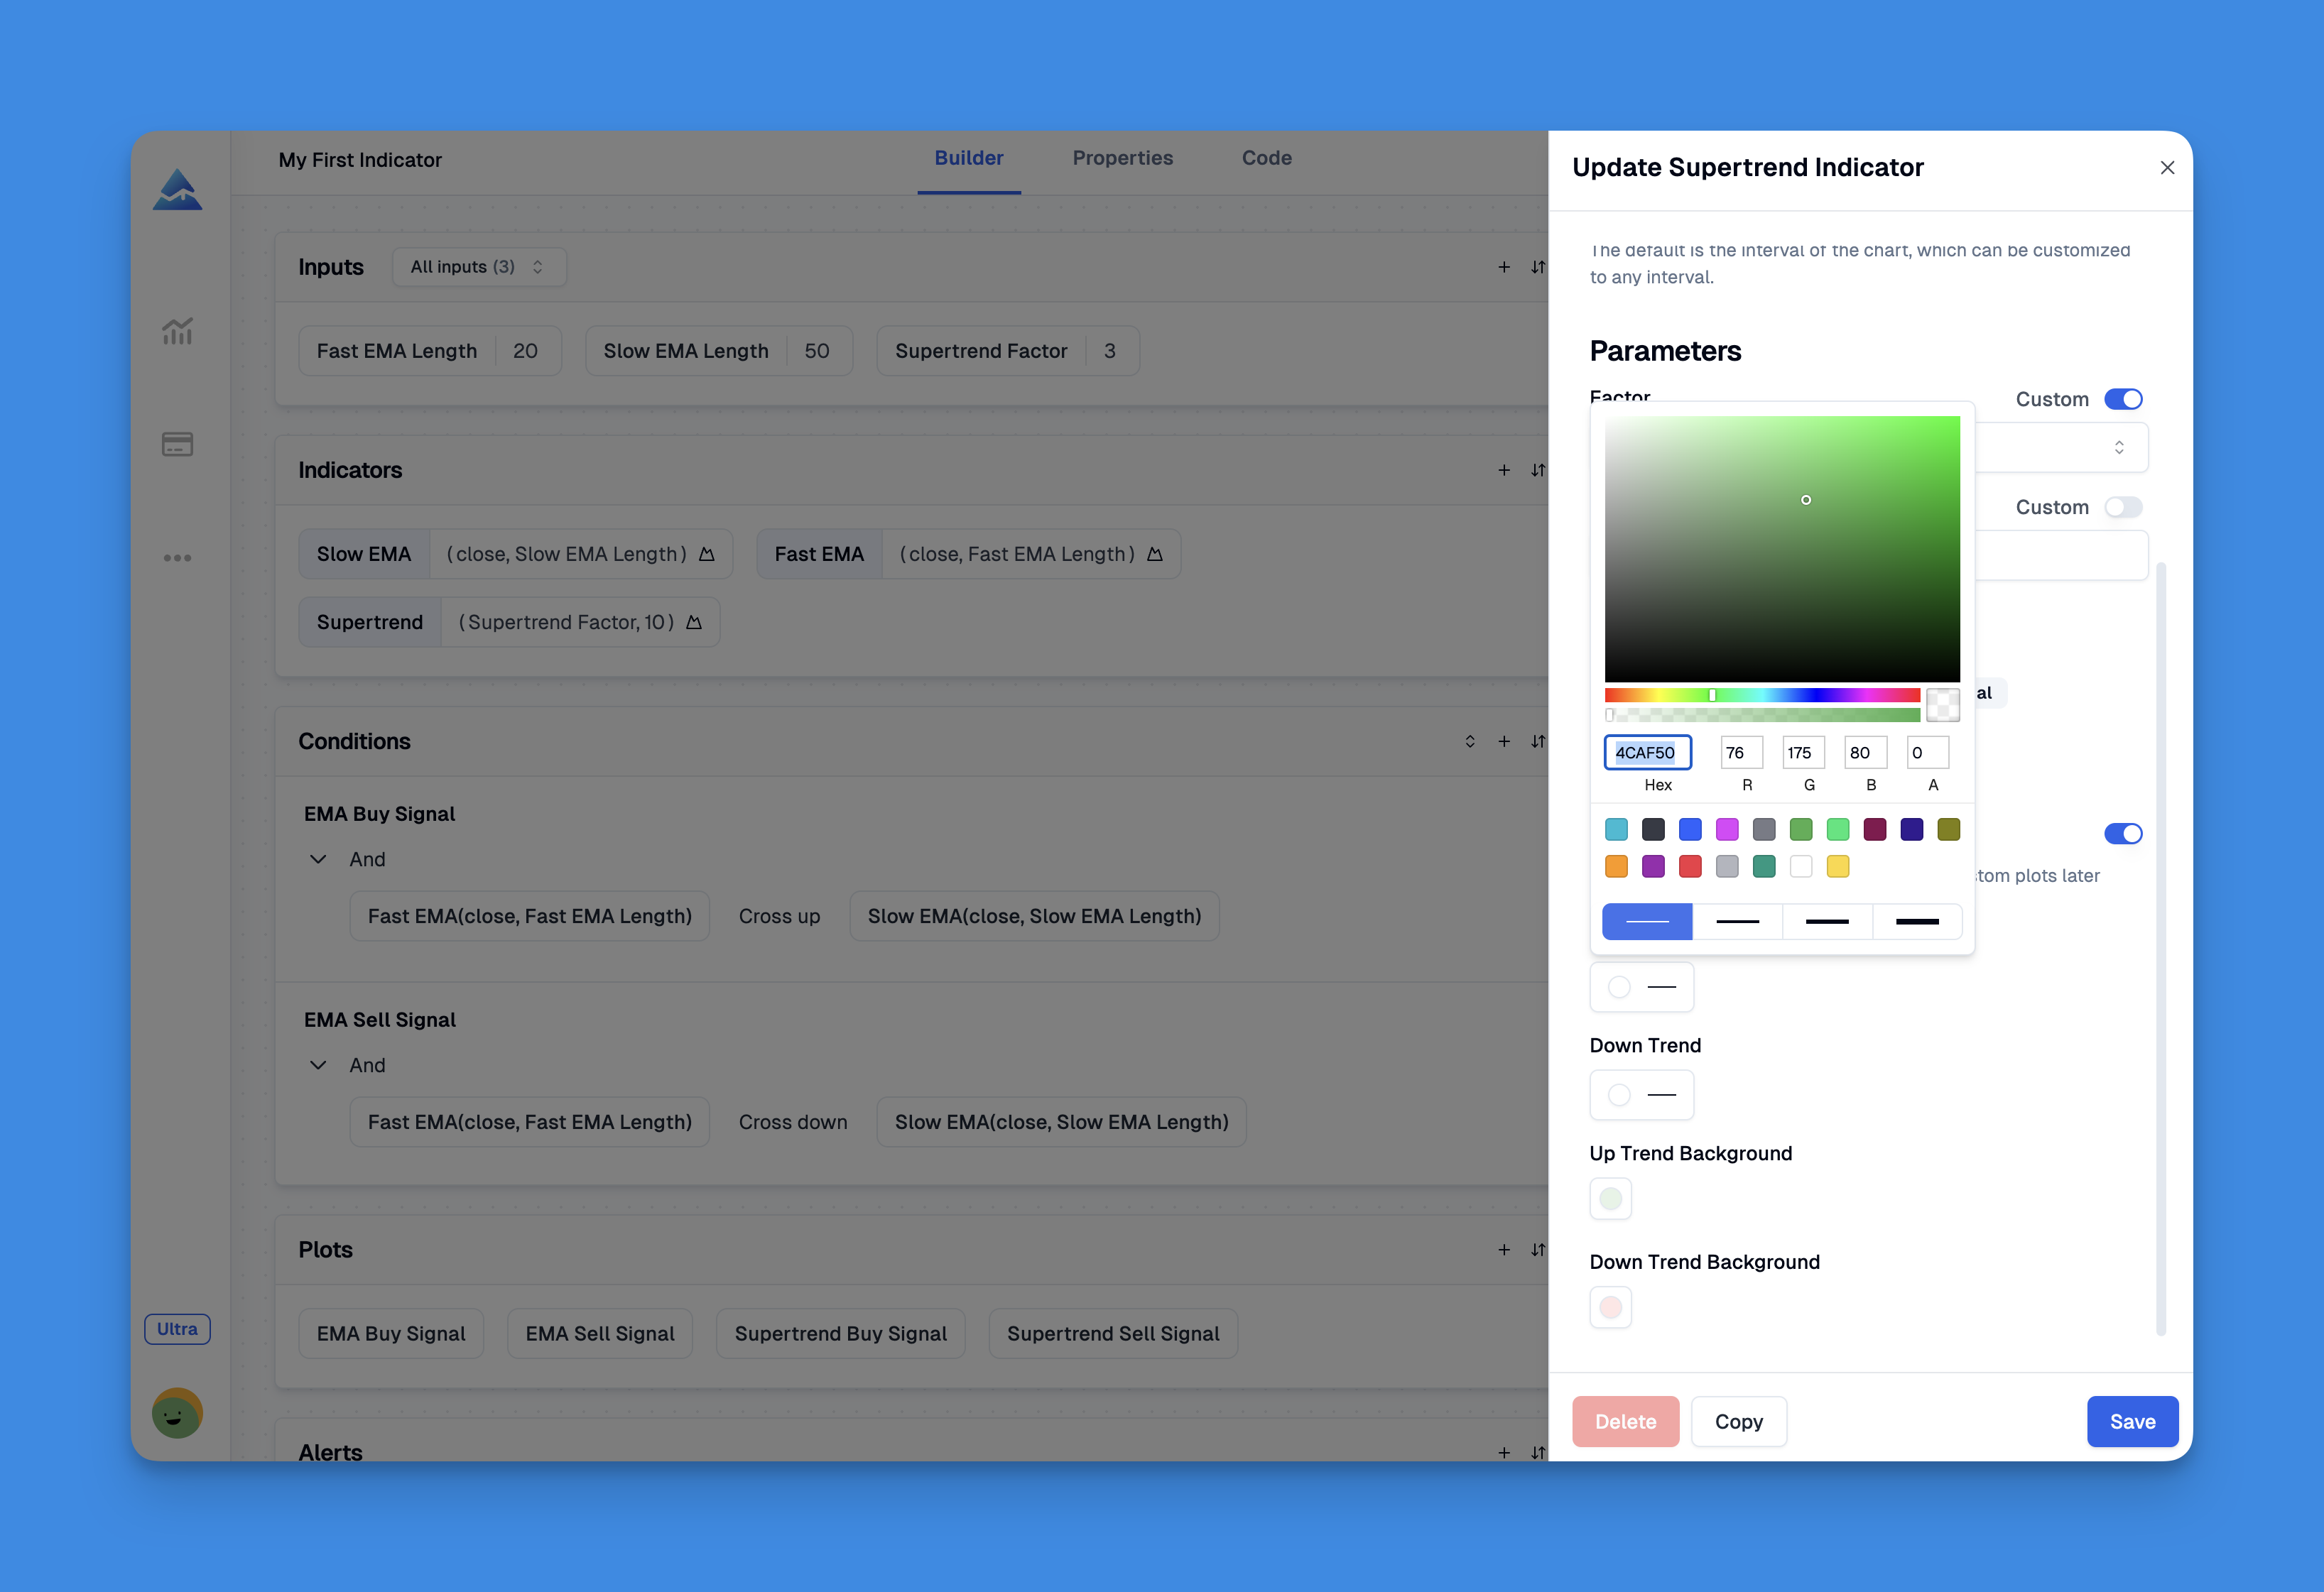Screen dimensions: 2324x1592
Task: Reorder inputs using the sort icon
Action: coord(1538,267)
